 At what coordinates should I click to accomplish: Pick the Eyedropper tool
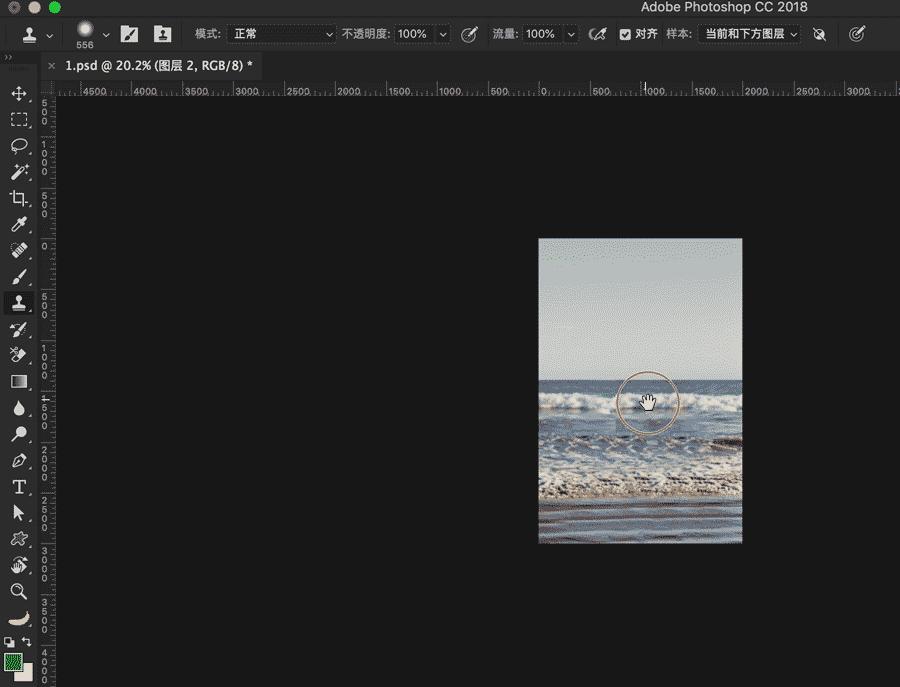pyautogui.click(x=19, y=225)
